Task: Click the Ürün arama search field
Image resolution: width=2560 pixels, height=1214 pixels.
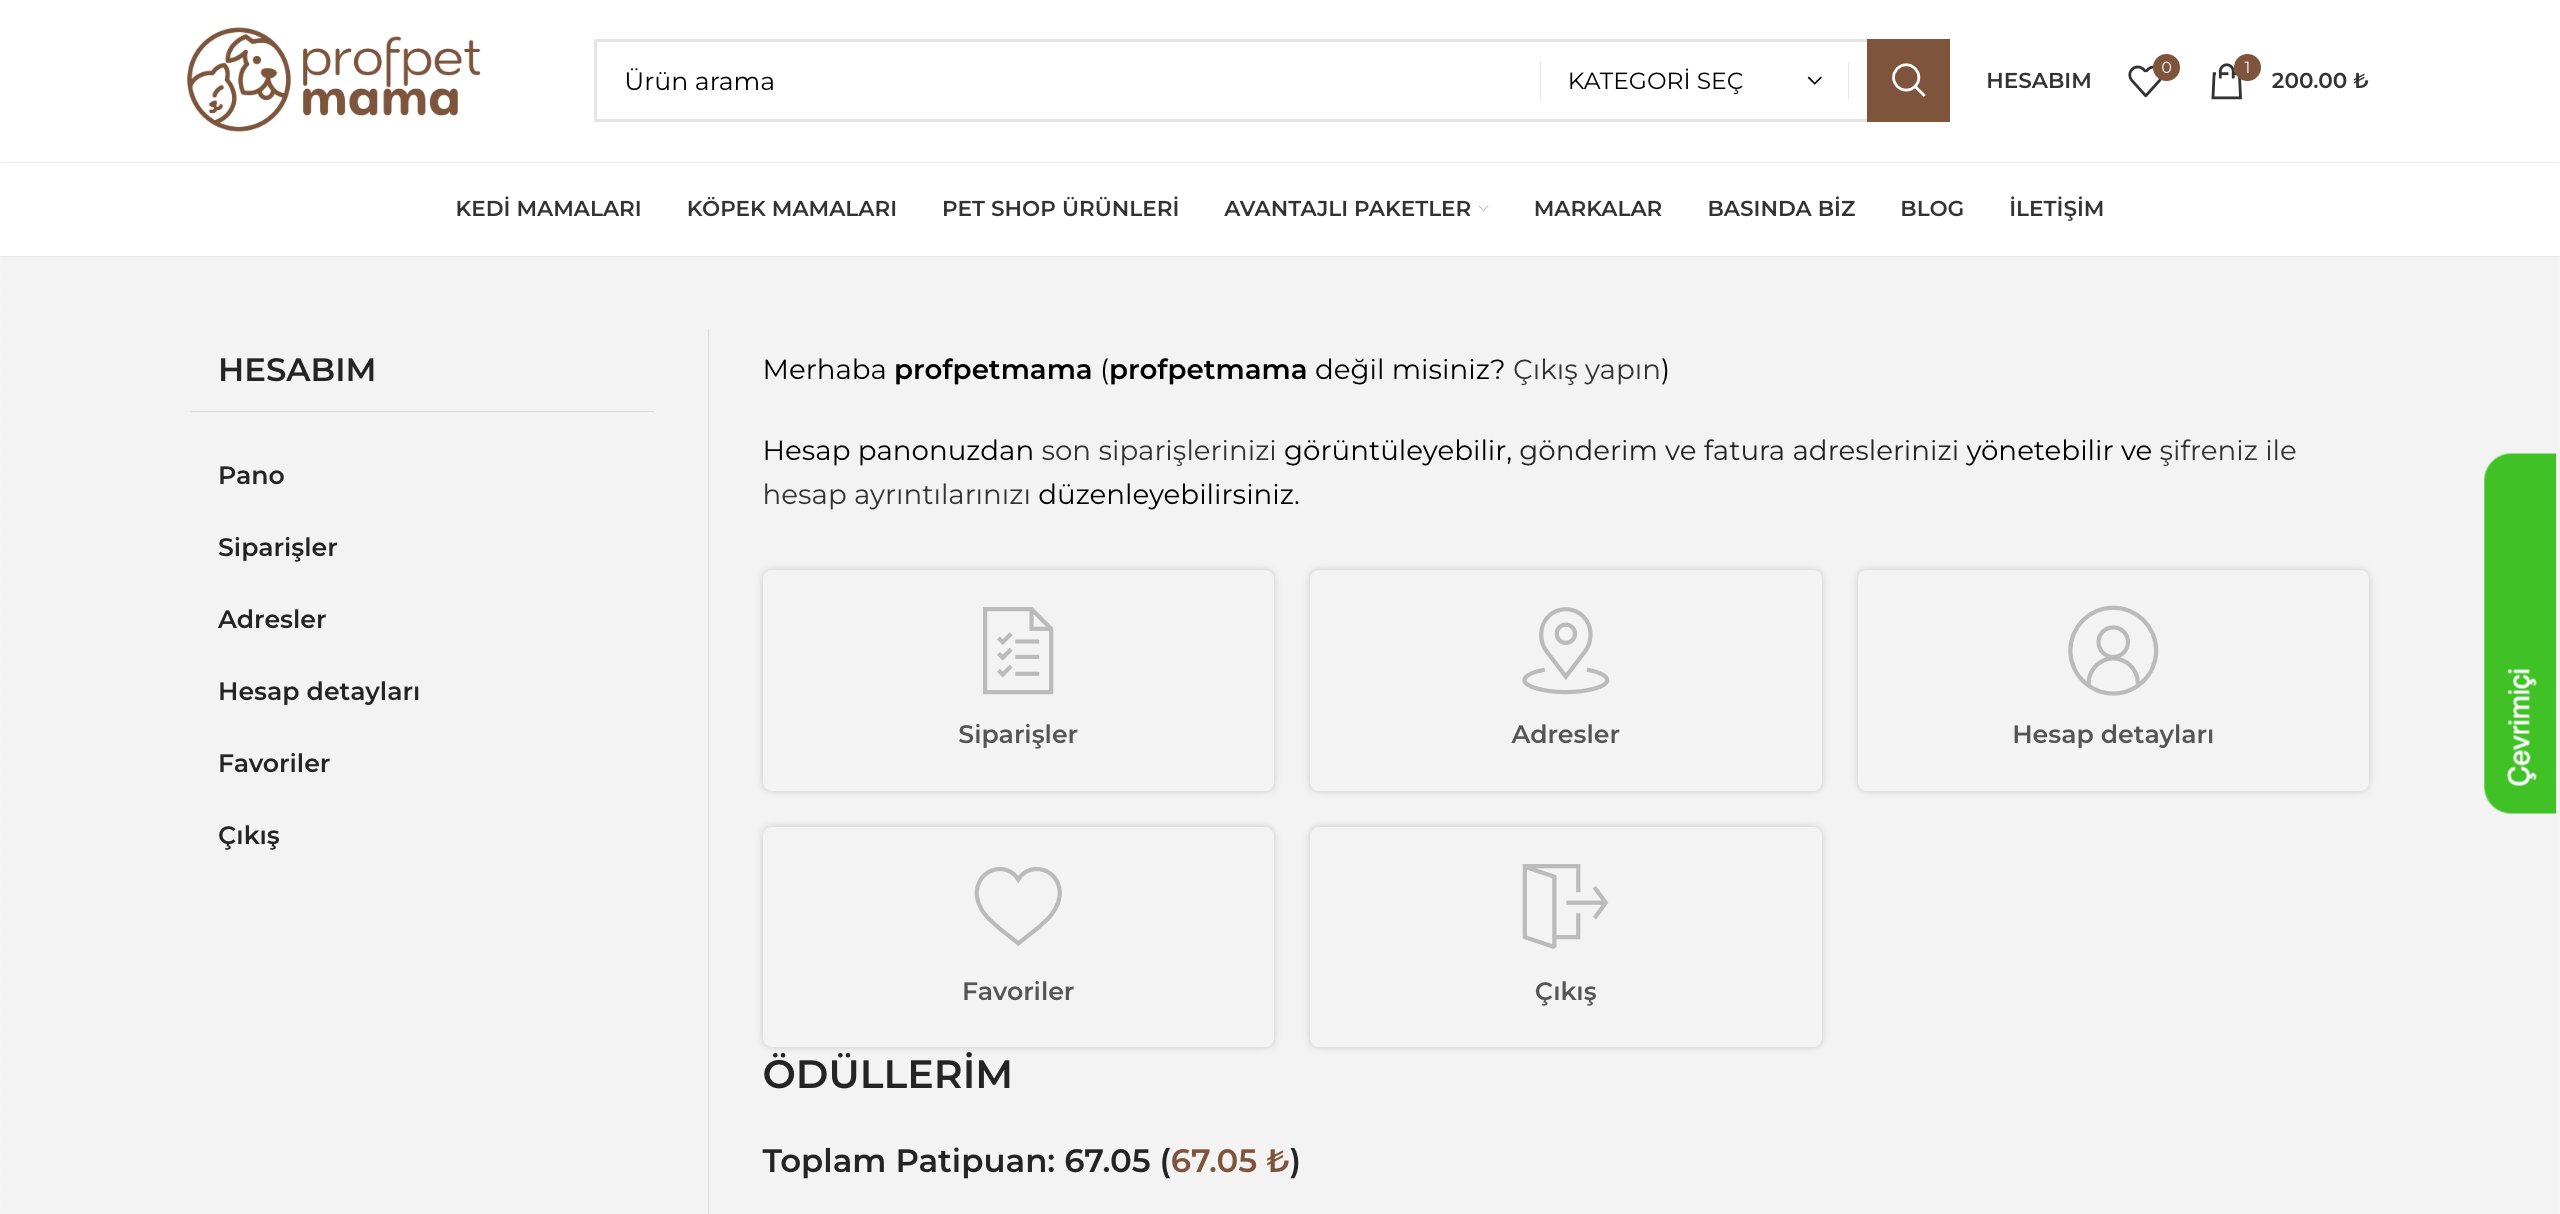Action: [x=1067, y=81]
